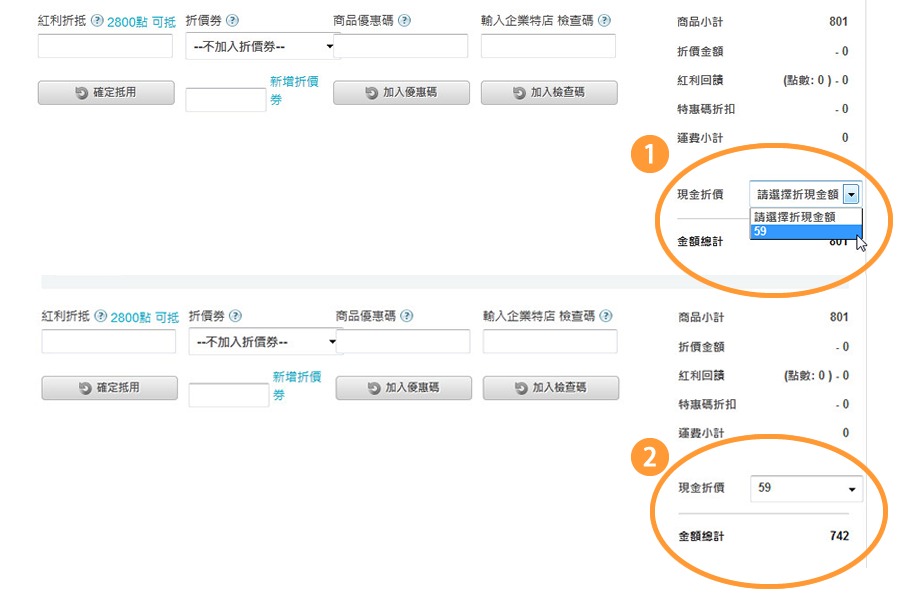Click the bottom 加入檢查碼 button
The width and height of the screenshot is (900, 600).
coord(550,388)
